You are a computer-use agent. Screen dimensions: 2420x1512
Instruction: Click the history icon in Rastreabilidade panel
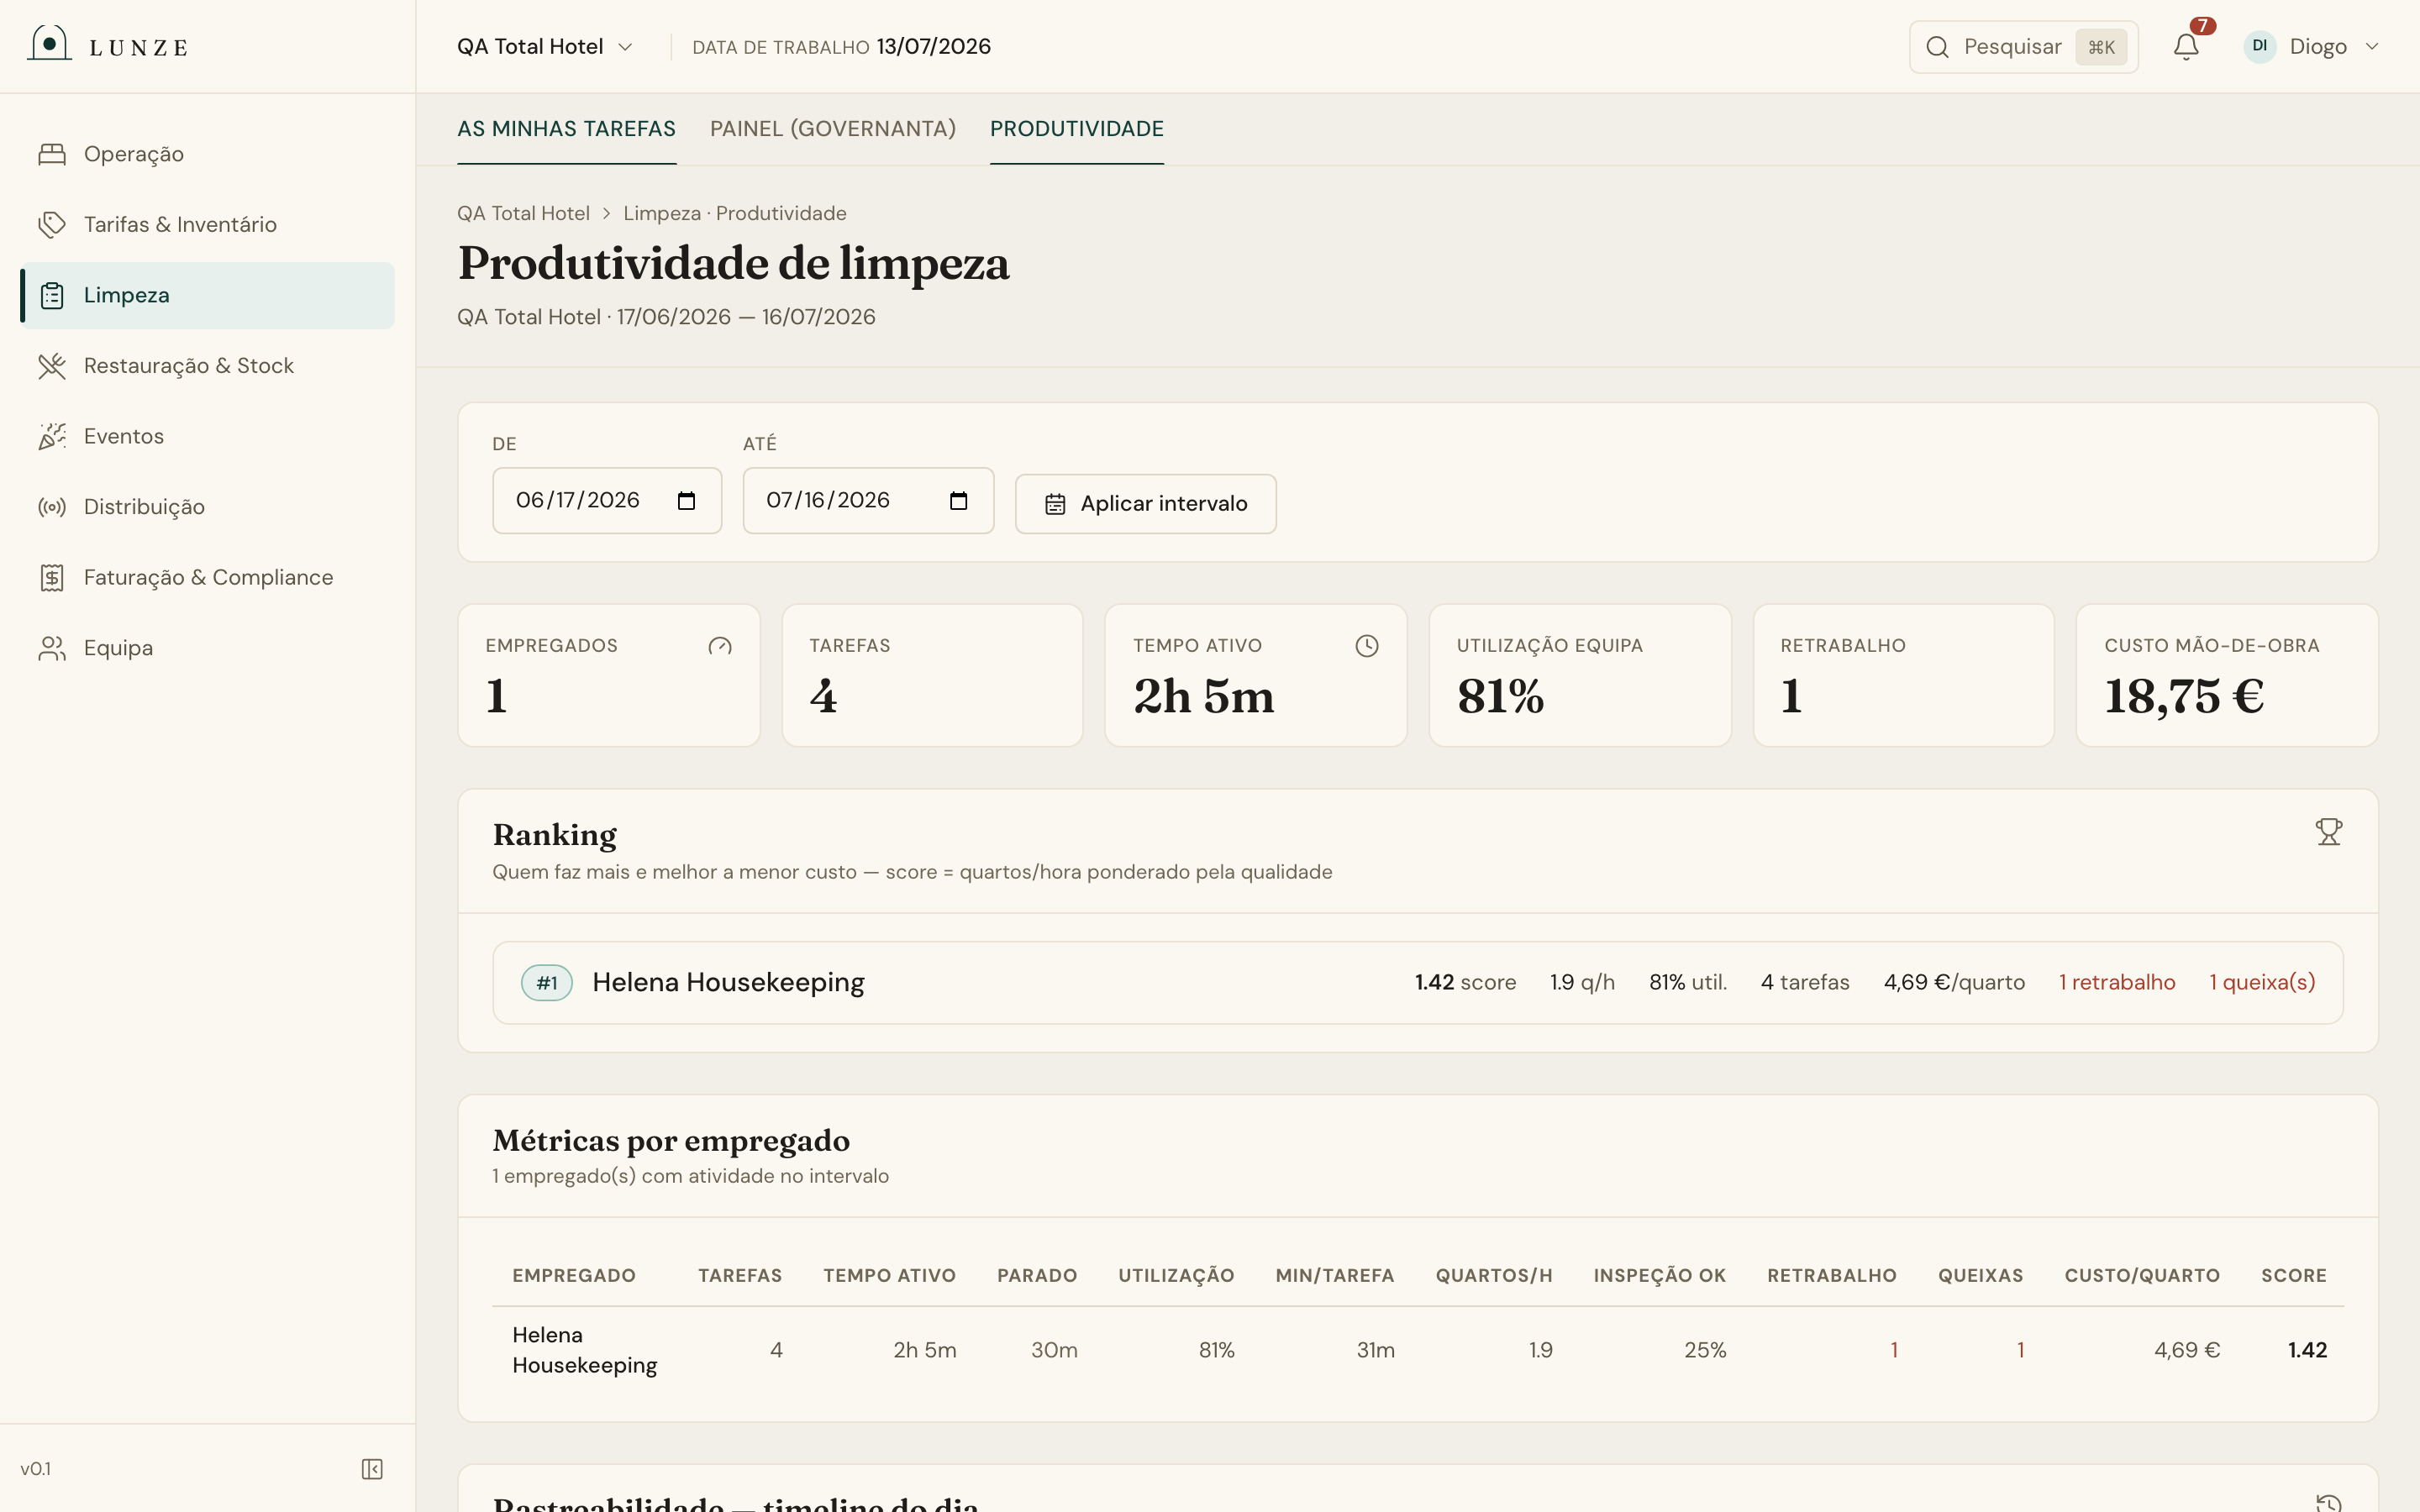[2328, 1503]
